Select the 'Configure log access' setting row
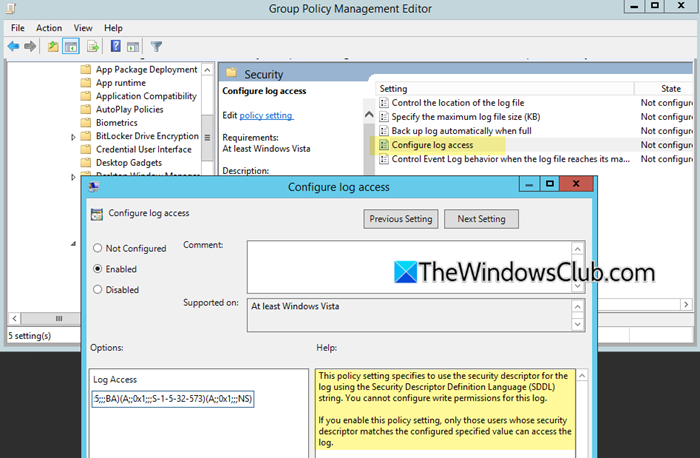The image size is (700, 458). [533, 145]
